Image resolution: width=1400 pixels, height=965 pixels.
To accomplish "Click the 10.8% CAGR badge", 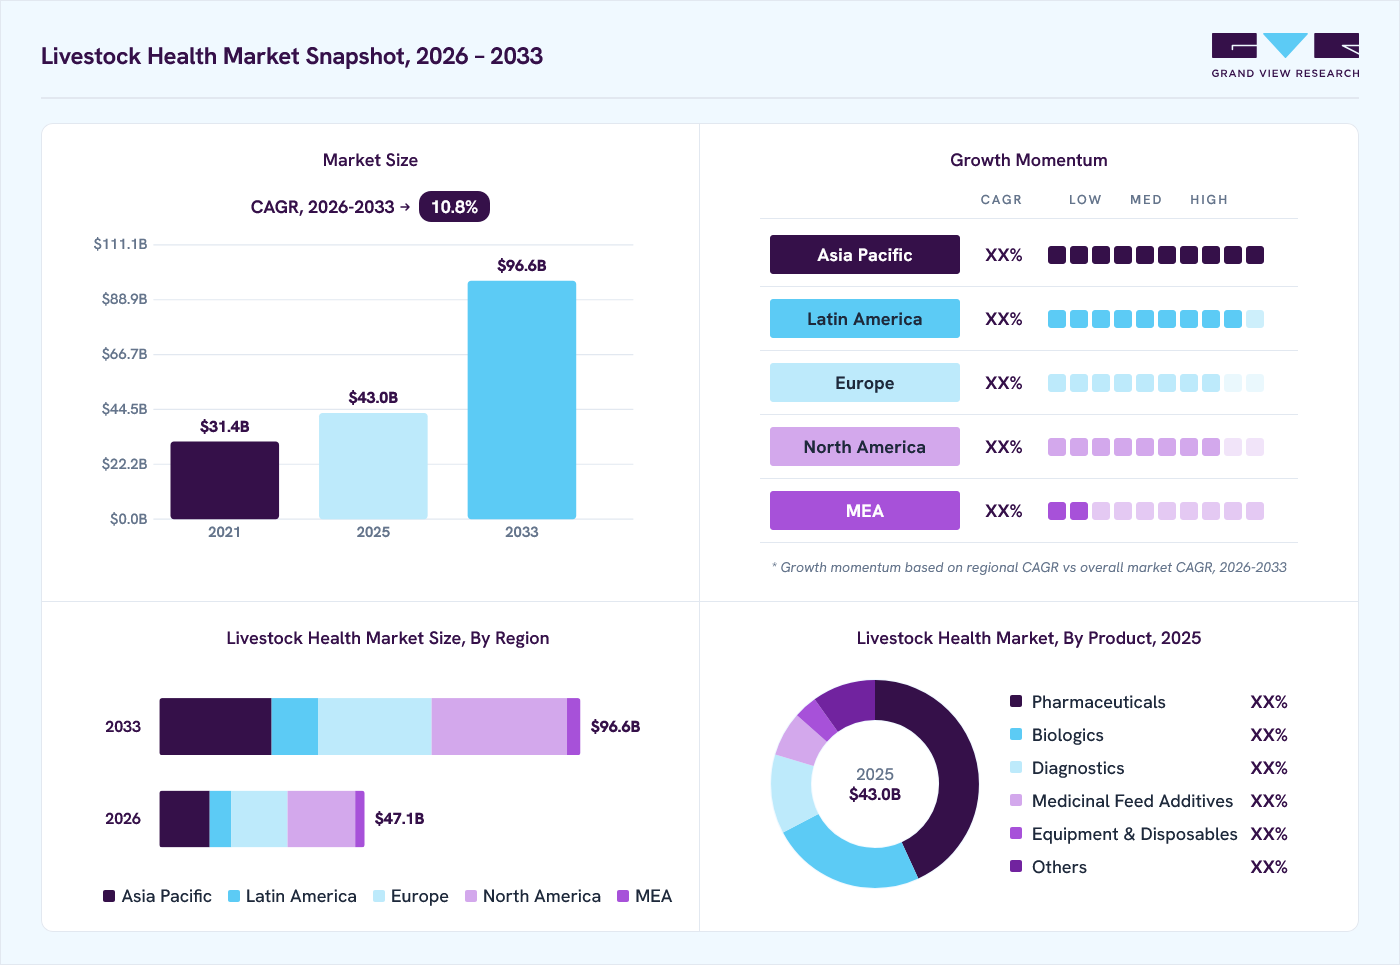I will (x=454, y=207).
